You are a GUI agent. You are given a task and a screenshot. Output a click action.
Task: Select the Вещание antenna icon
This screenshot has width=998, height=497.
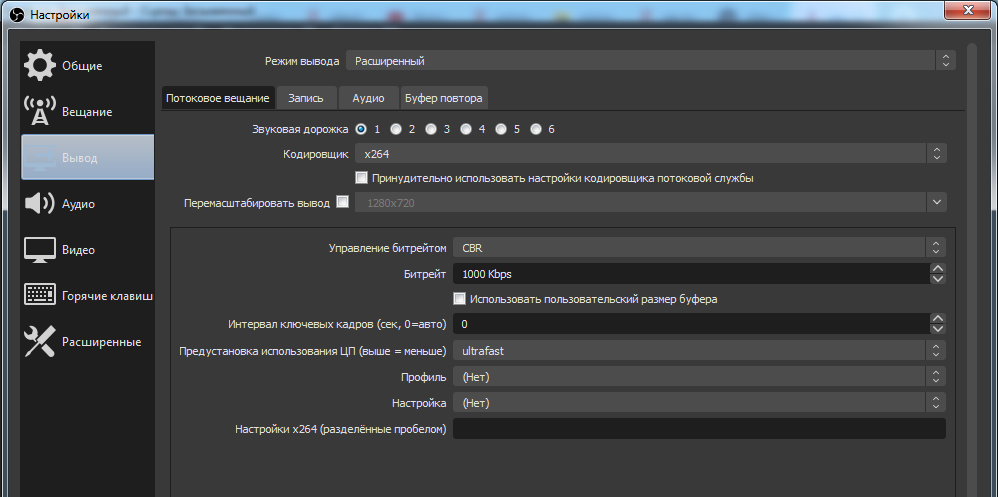[39, 111]
